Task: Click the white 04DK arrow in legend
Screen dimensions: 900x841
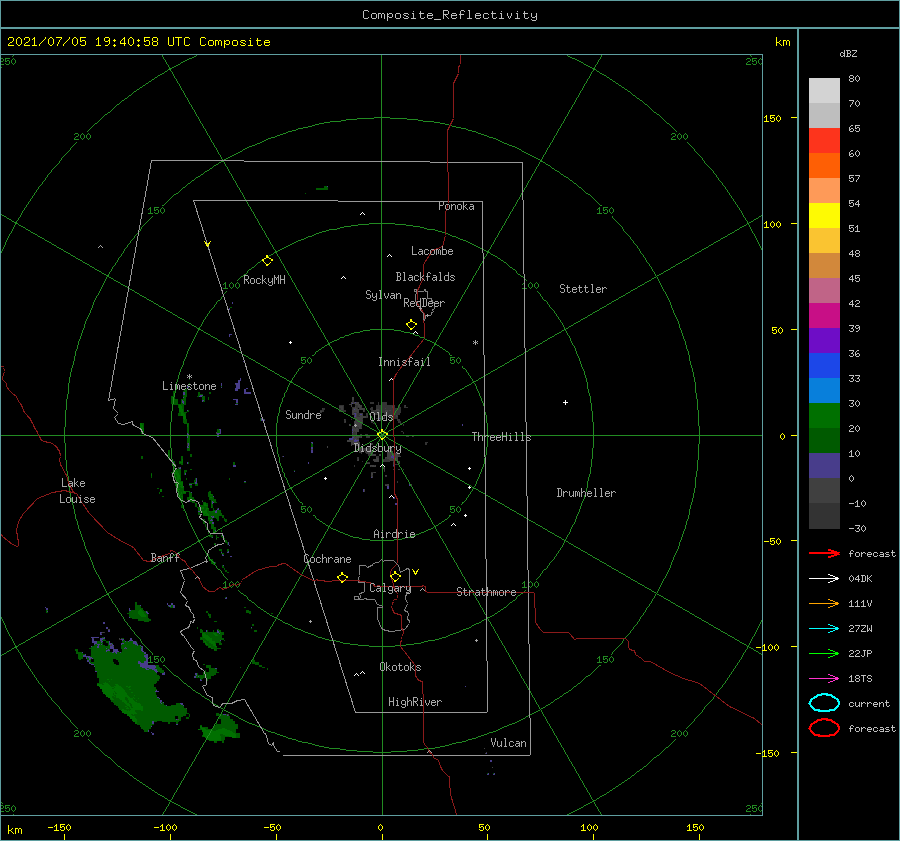Action: tap(824, 578)
